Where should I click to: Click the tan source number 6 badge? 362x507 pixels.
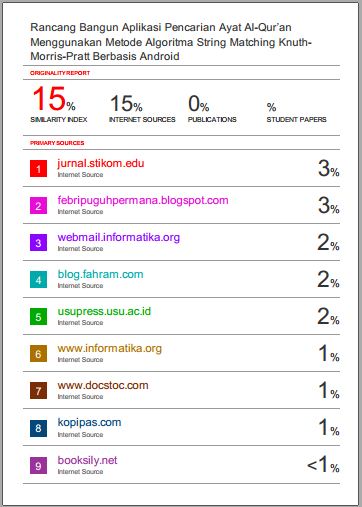(x=38, y=354)
